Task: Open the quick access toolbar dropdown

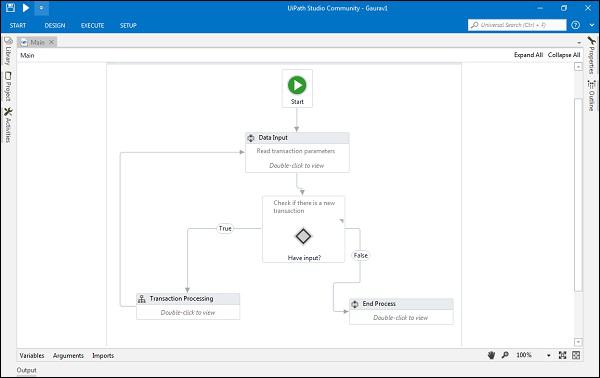Action: pyautogui.click(x=41, y=8)
